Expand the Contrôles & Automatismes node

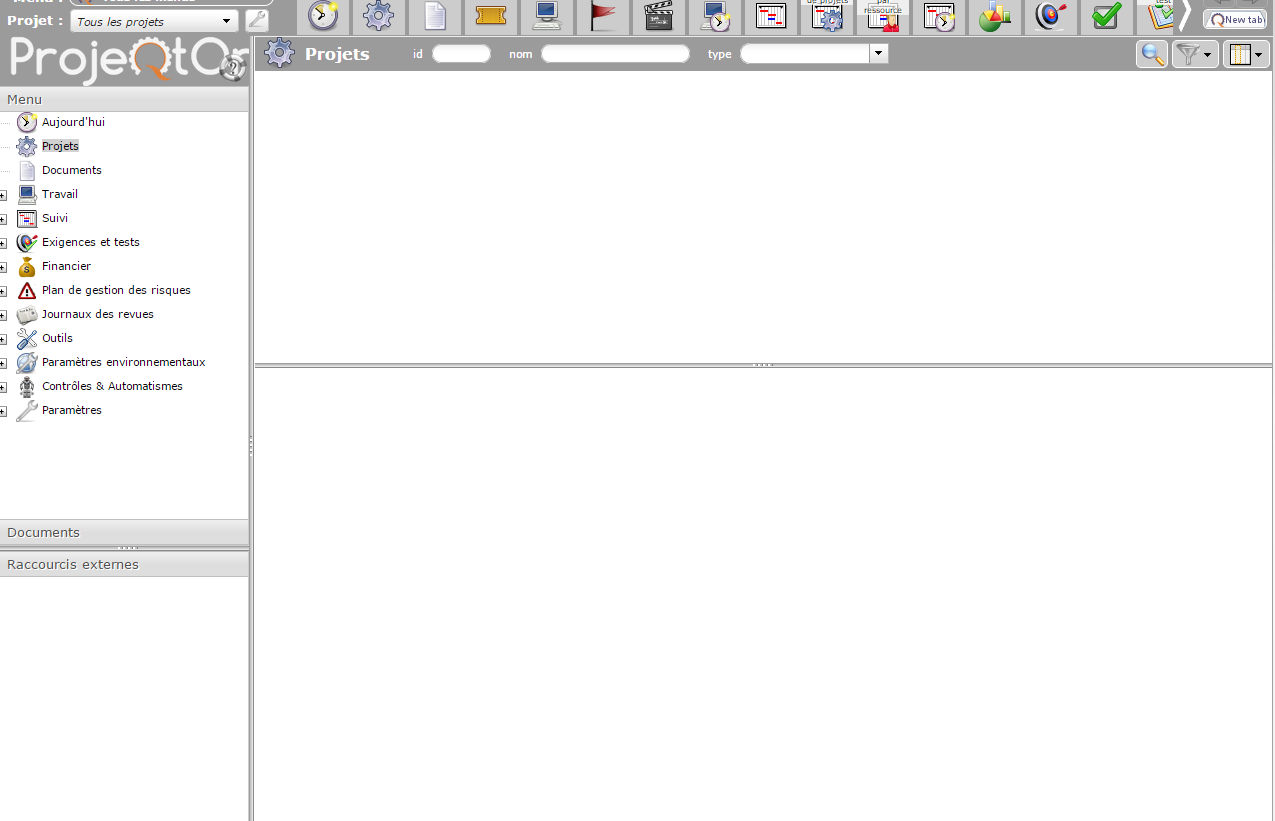click(4, 387)
